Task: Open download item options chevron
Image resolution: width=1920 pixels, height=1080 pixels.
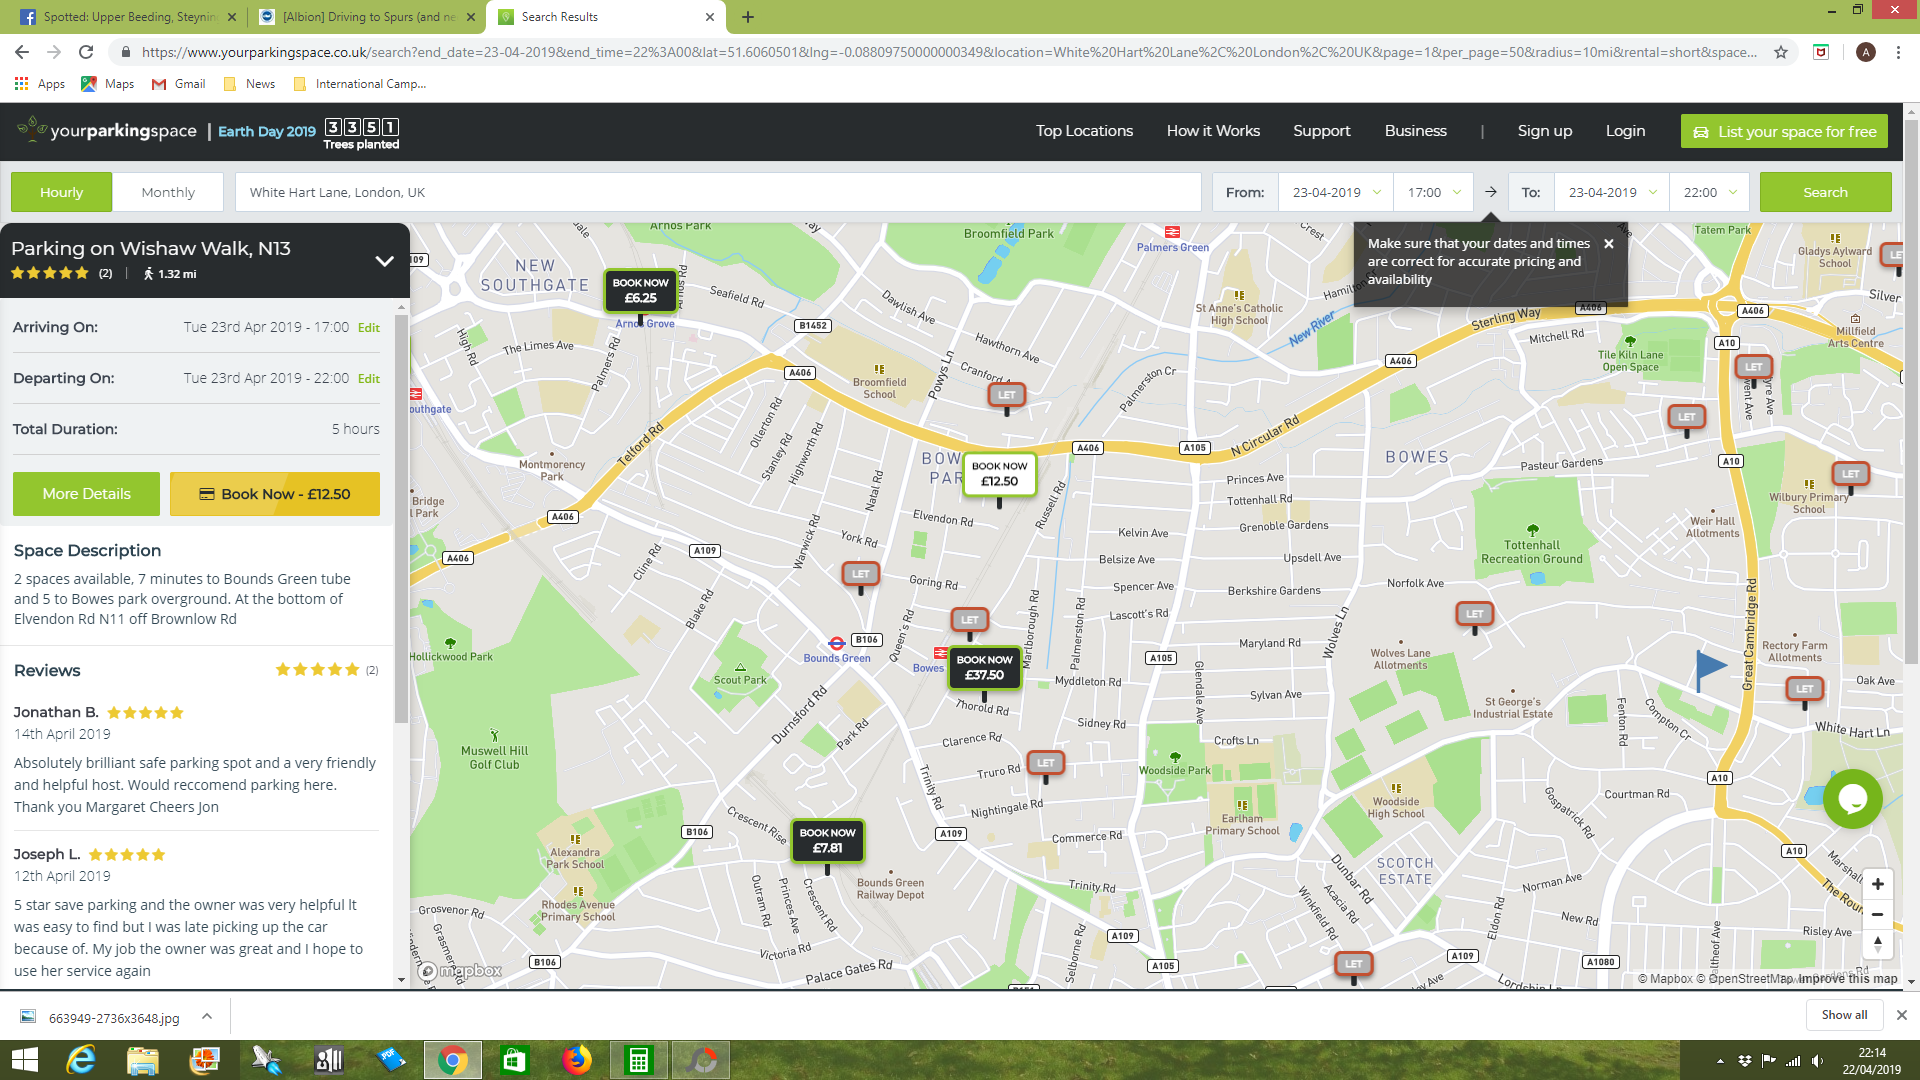Action: pos(206,1016)
